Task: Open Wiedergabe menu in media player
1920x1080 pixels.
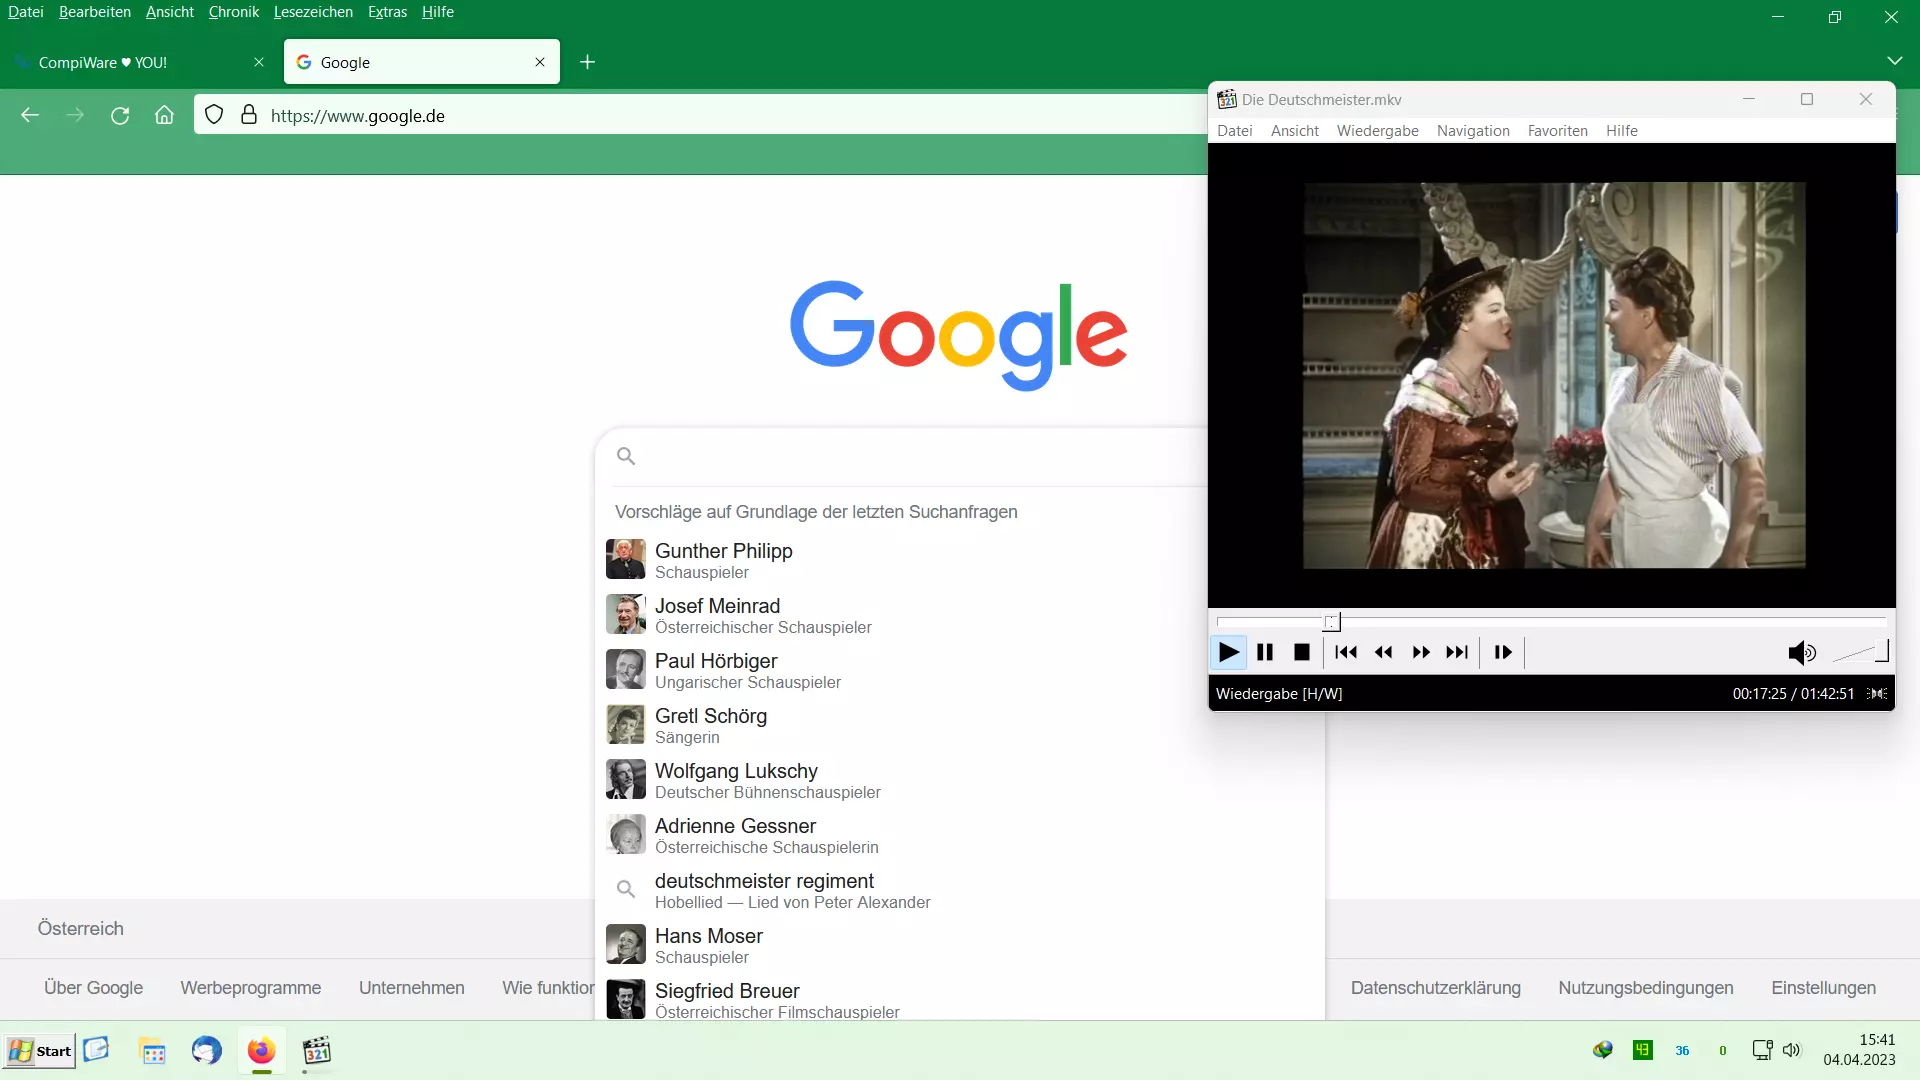Action: [1378, 130]
